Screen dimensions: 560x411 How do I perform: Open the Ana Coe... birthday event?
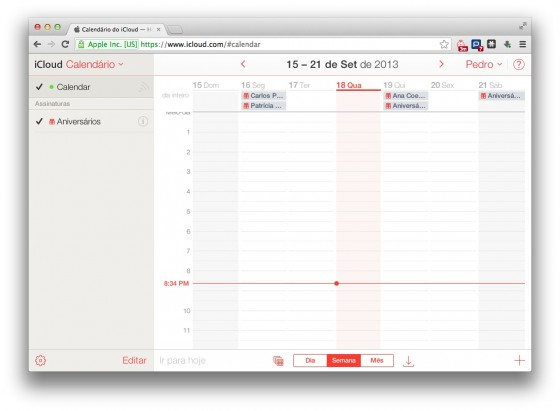[x=406, y=96]
